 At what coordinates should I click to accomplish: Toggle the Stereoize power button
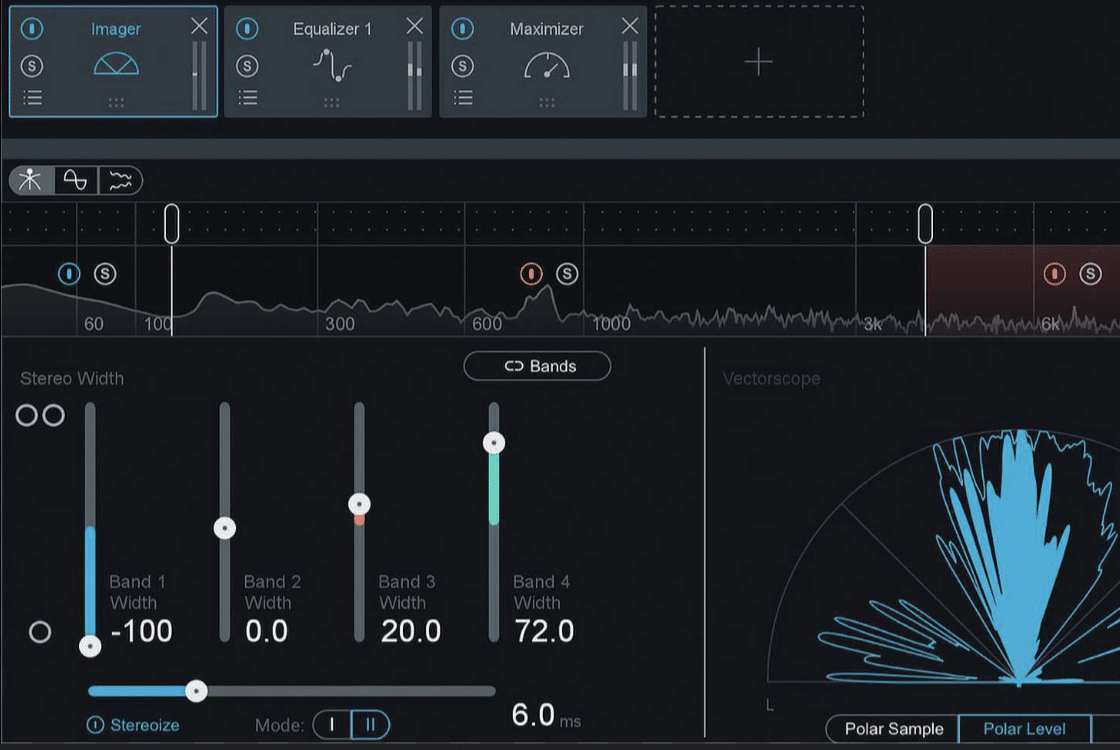(x=95, y=725)
